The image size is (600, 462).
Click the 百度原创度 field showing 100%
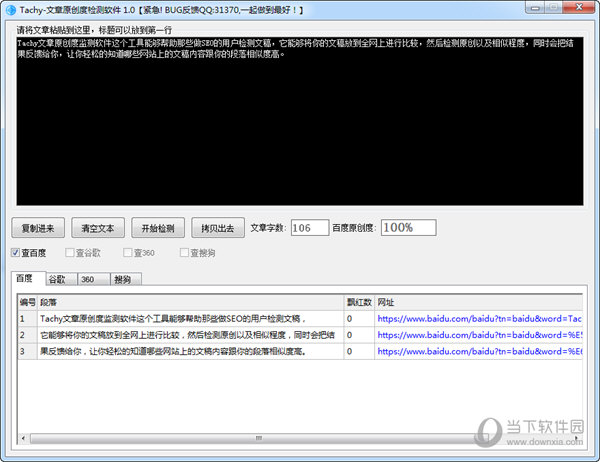408,227
